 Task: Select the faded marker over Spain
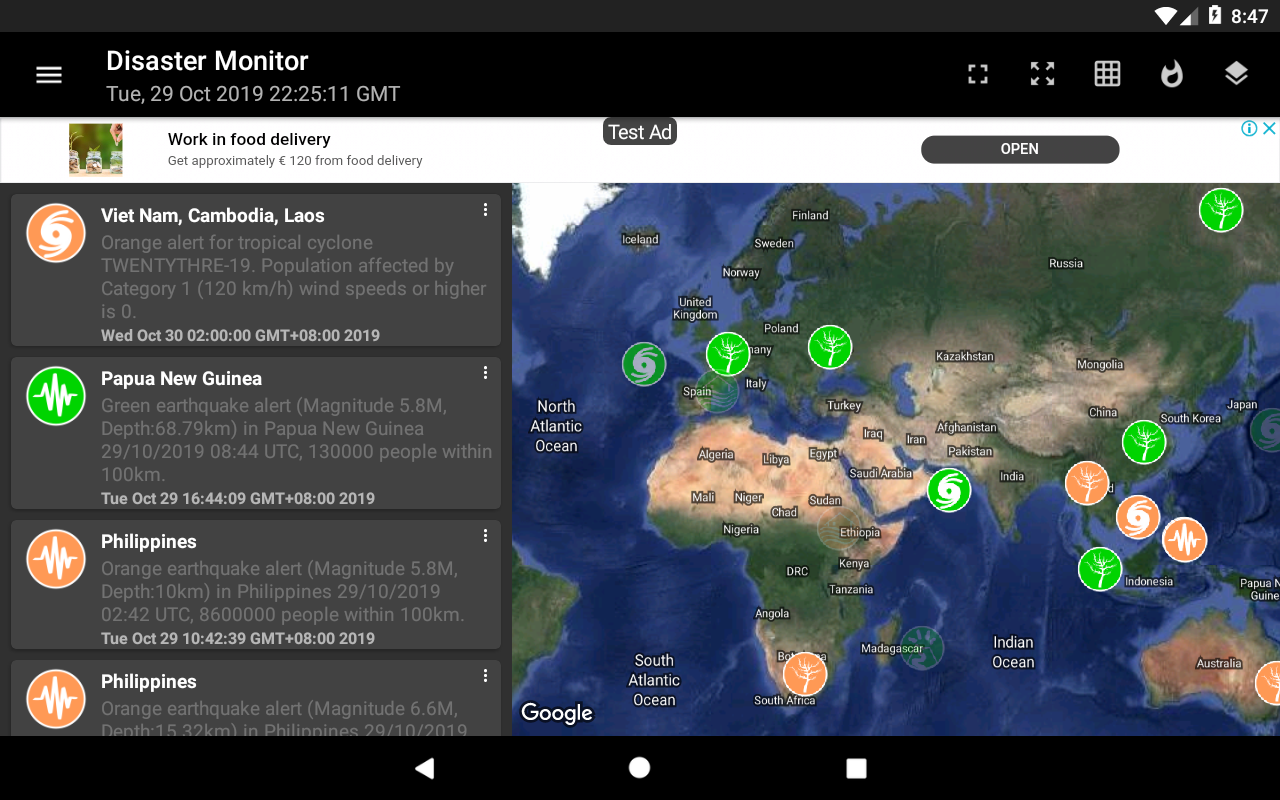click(717, 390)
